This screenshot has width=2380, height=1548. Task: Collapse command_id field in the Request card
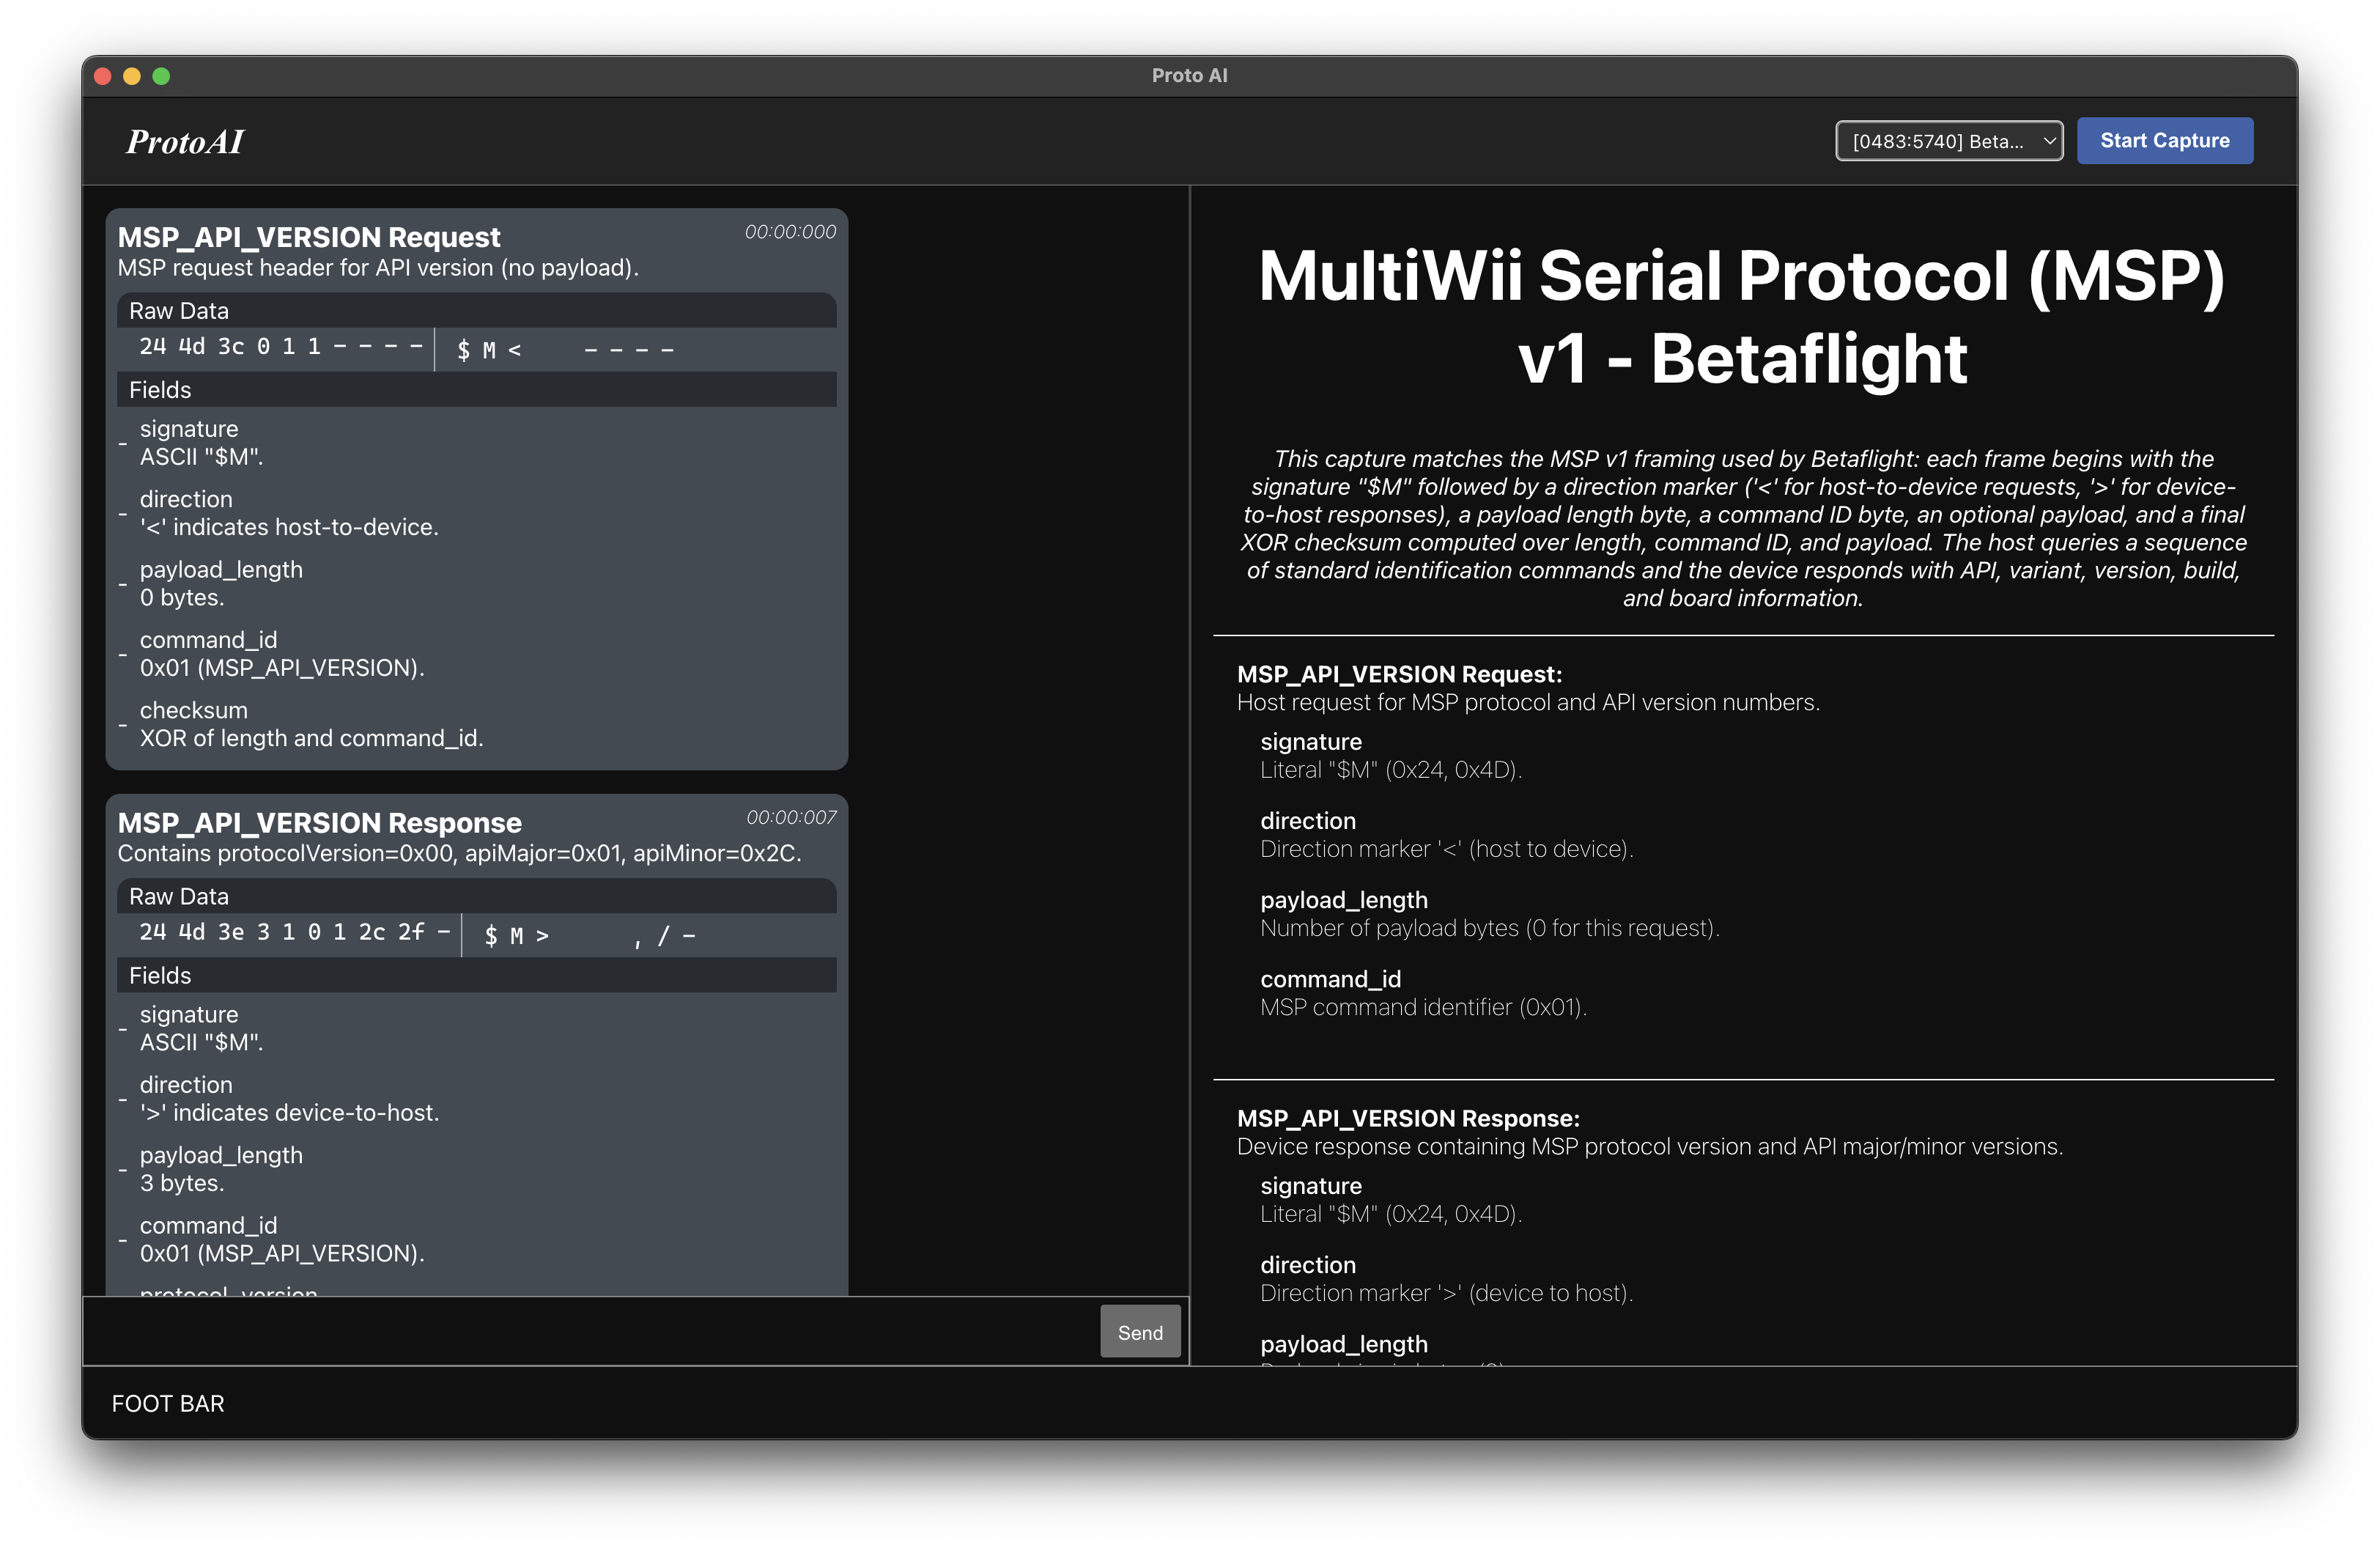click(123, 654)
